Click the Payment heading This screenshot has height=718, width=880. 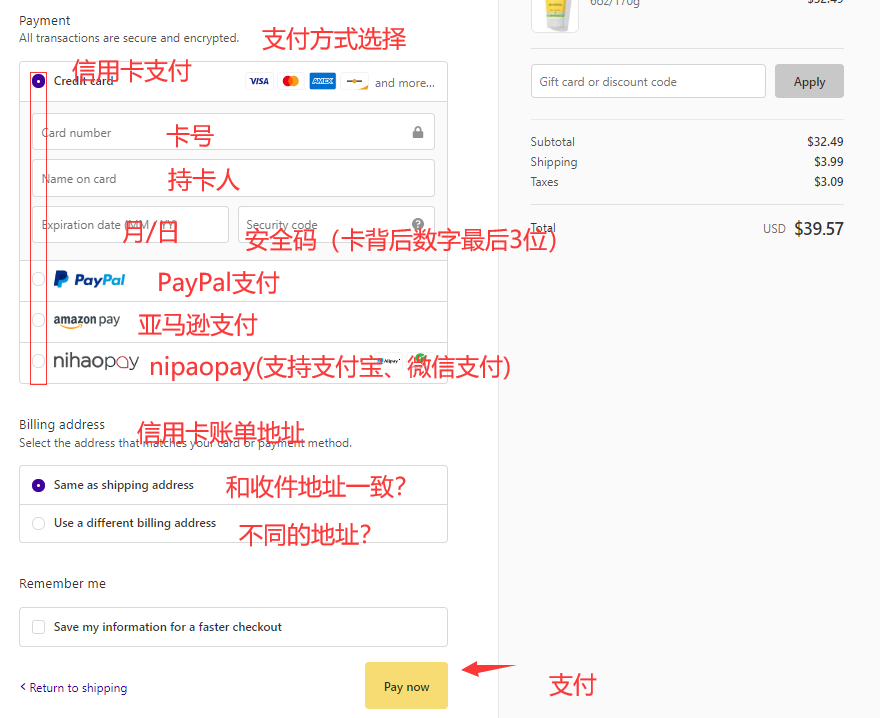point(44,21)
